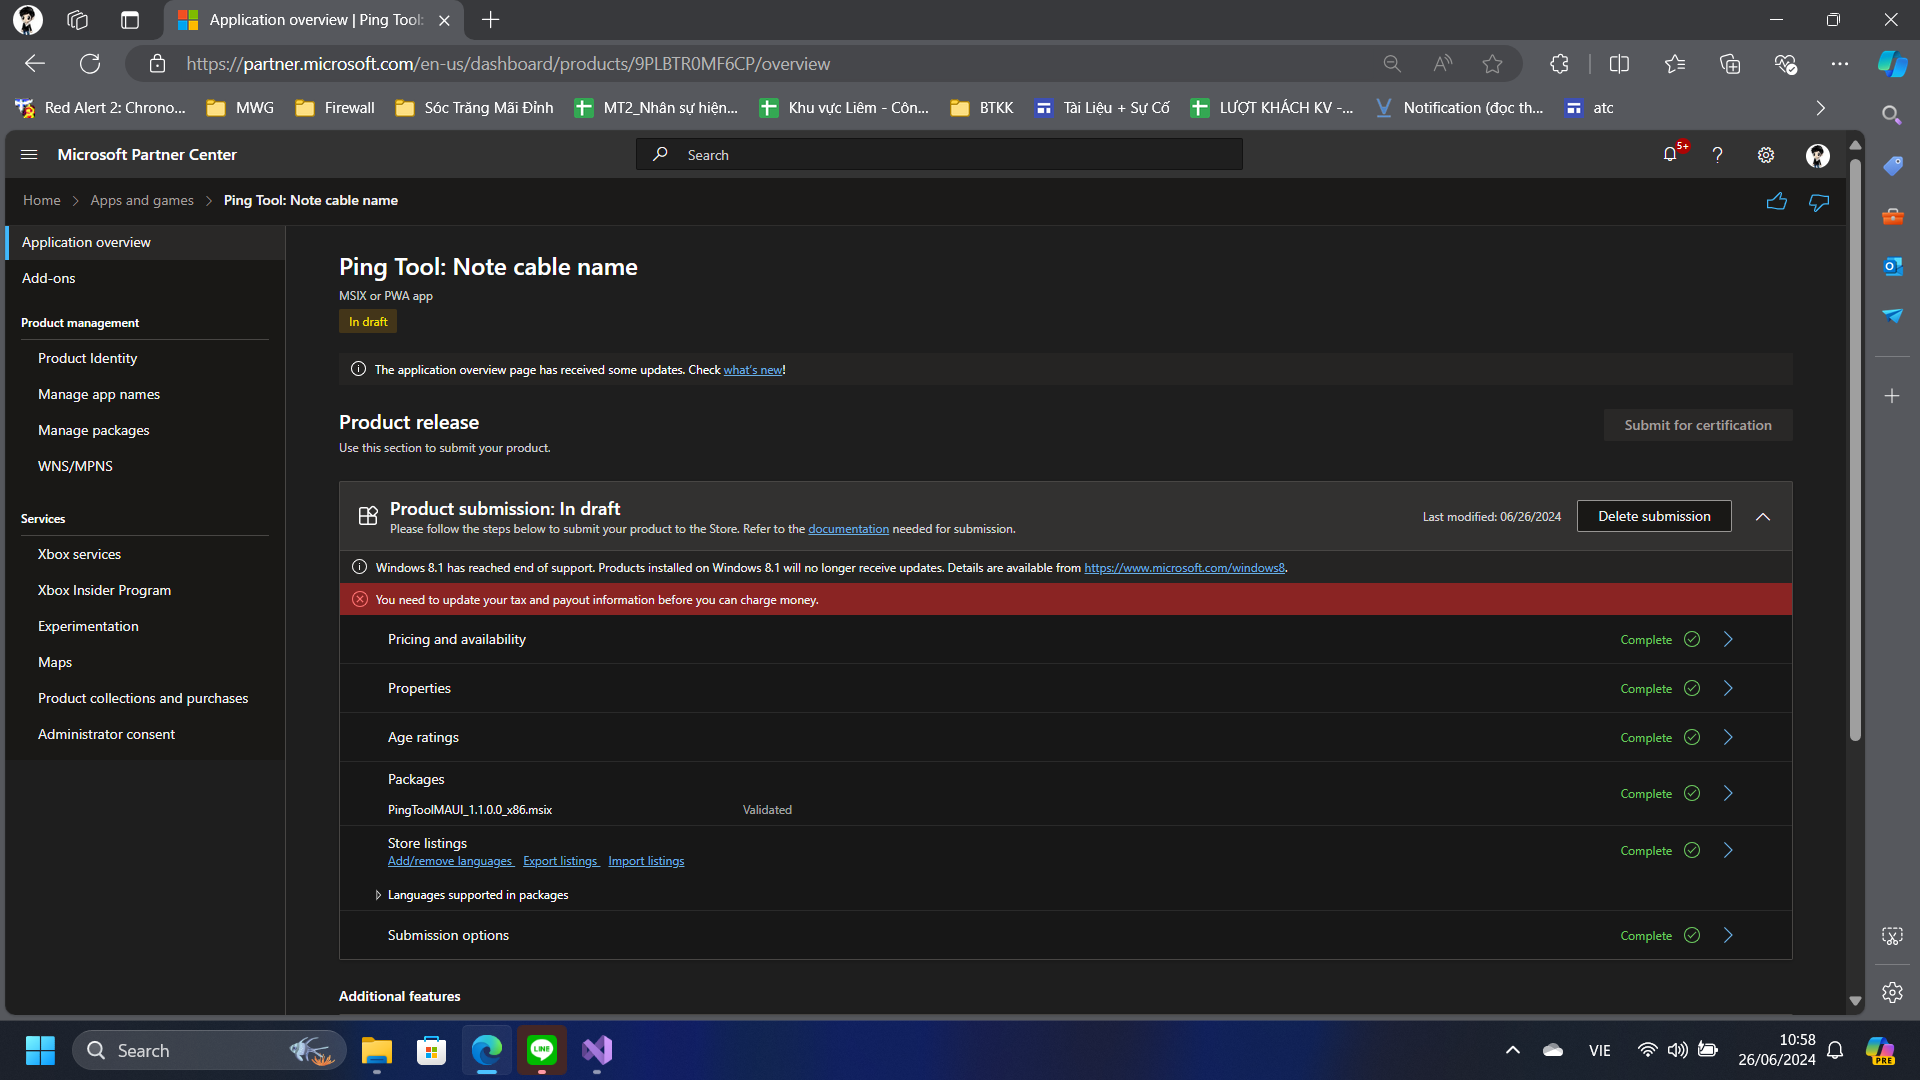Open Properties row chevron
The height and width of the screenshot is (1080, 1920).
(x=1728, y=688)
